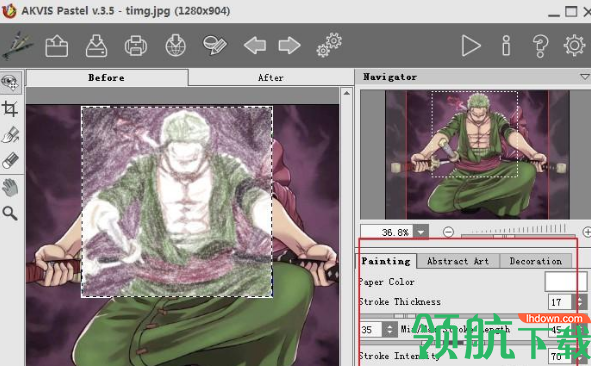Screen dimensions: 591x366
Task: Select the Hand tool
Action: tap(10, 187)
